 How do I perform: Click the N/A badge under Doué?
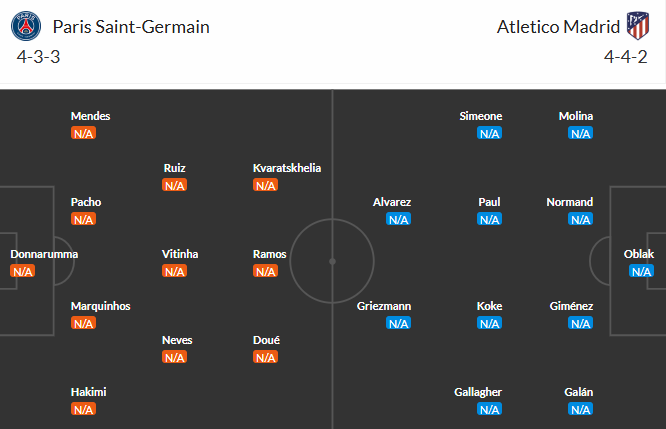(x=265, y=357)
